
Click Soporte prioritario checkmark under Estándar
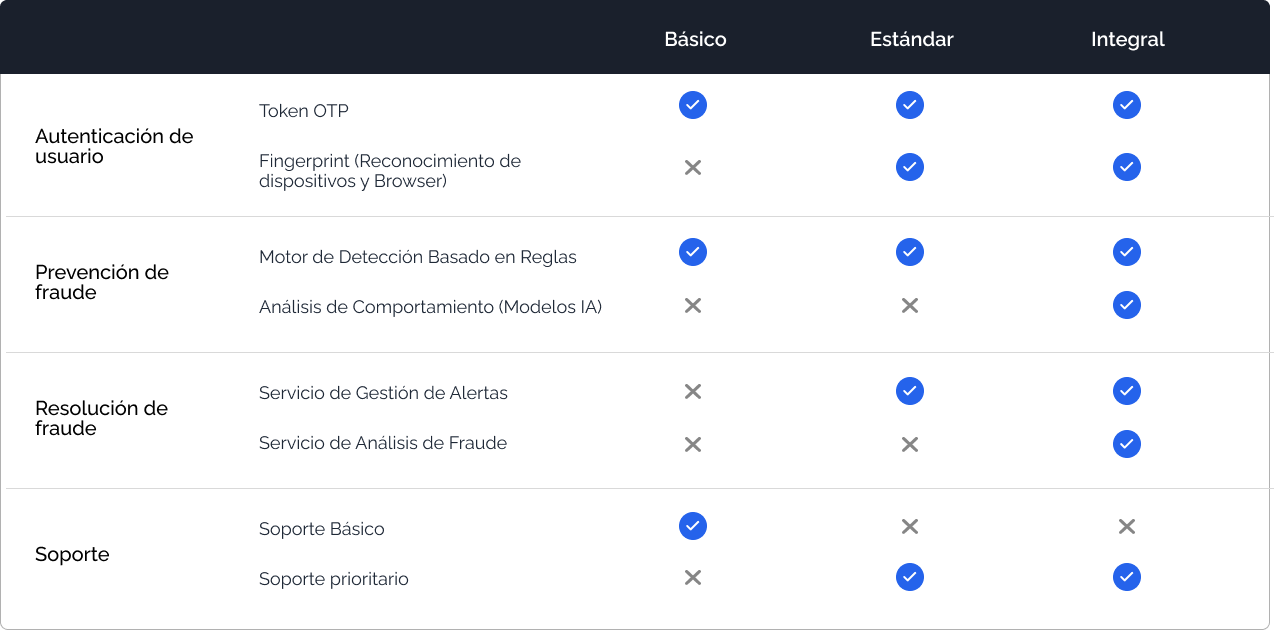click(x=910, y=577)
